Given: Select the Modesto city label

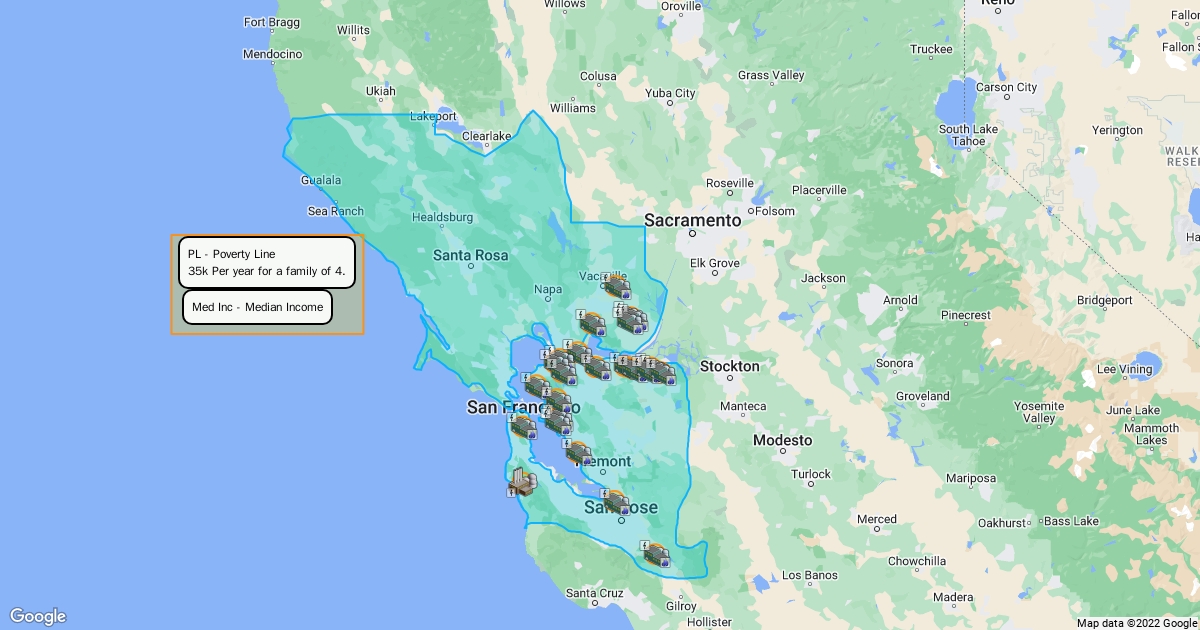Looking at the screenshot, I should click(782, 441).
